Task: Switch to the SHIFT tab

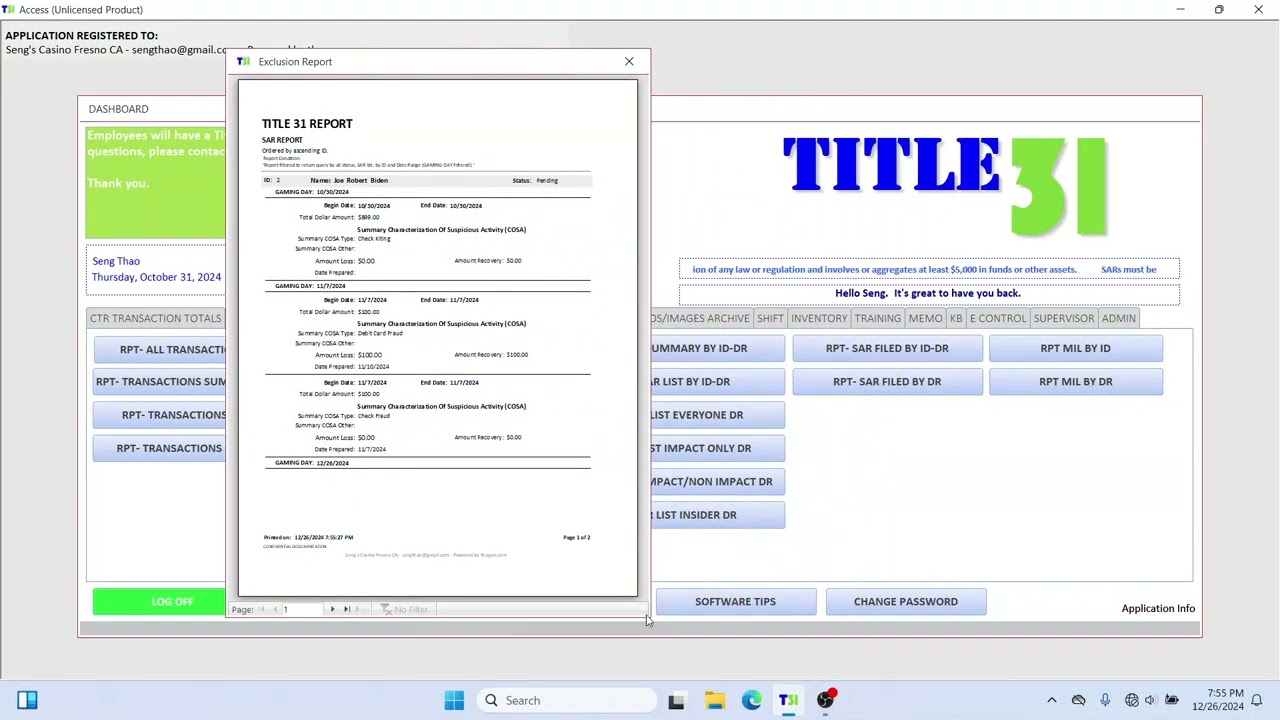Action: click(770, 318)
